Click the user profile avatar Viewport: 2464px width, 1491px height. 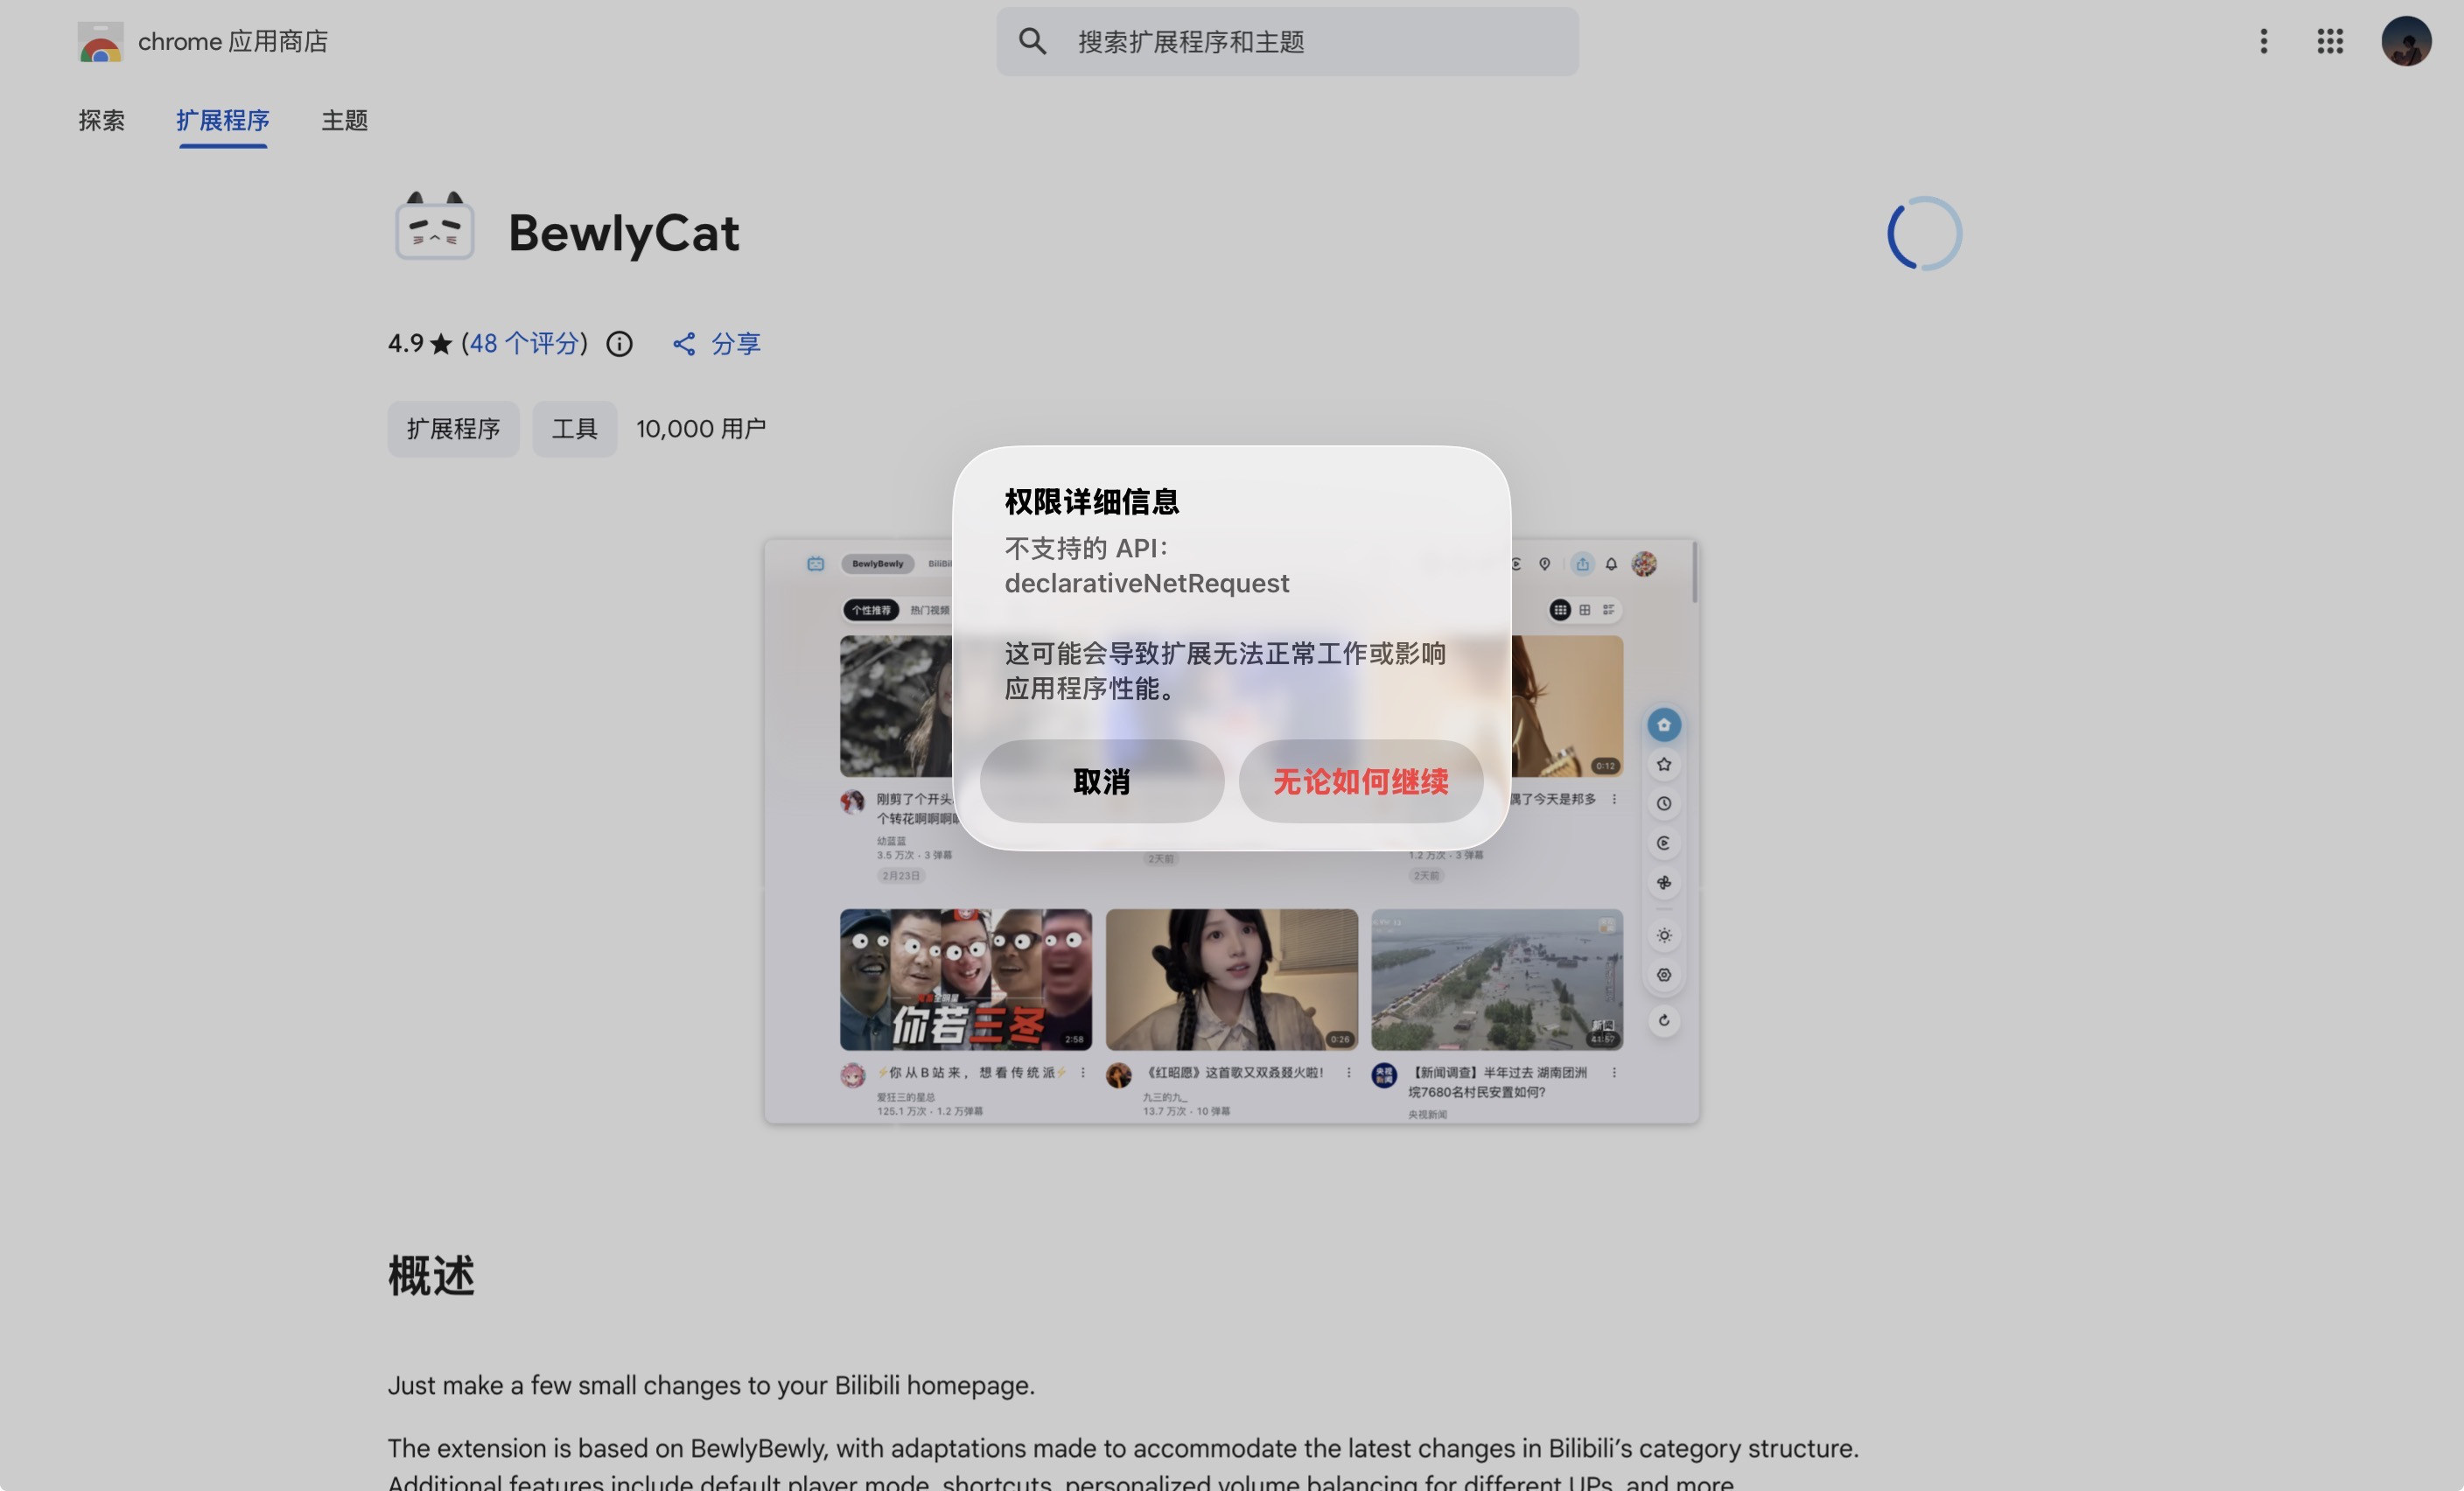click(2405, 41)
